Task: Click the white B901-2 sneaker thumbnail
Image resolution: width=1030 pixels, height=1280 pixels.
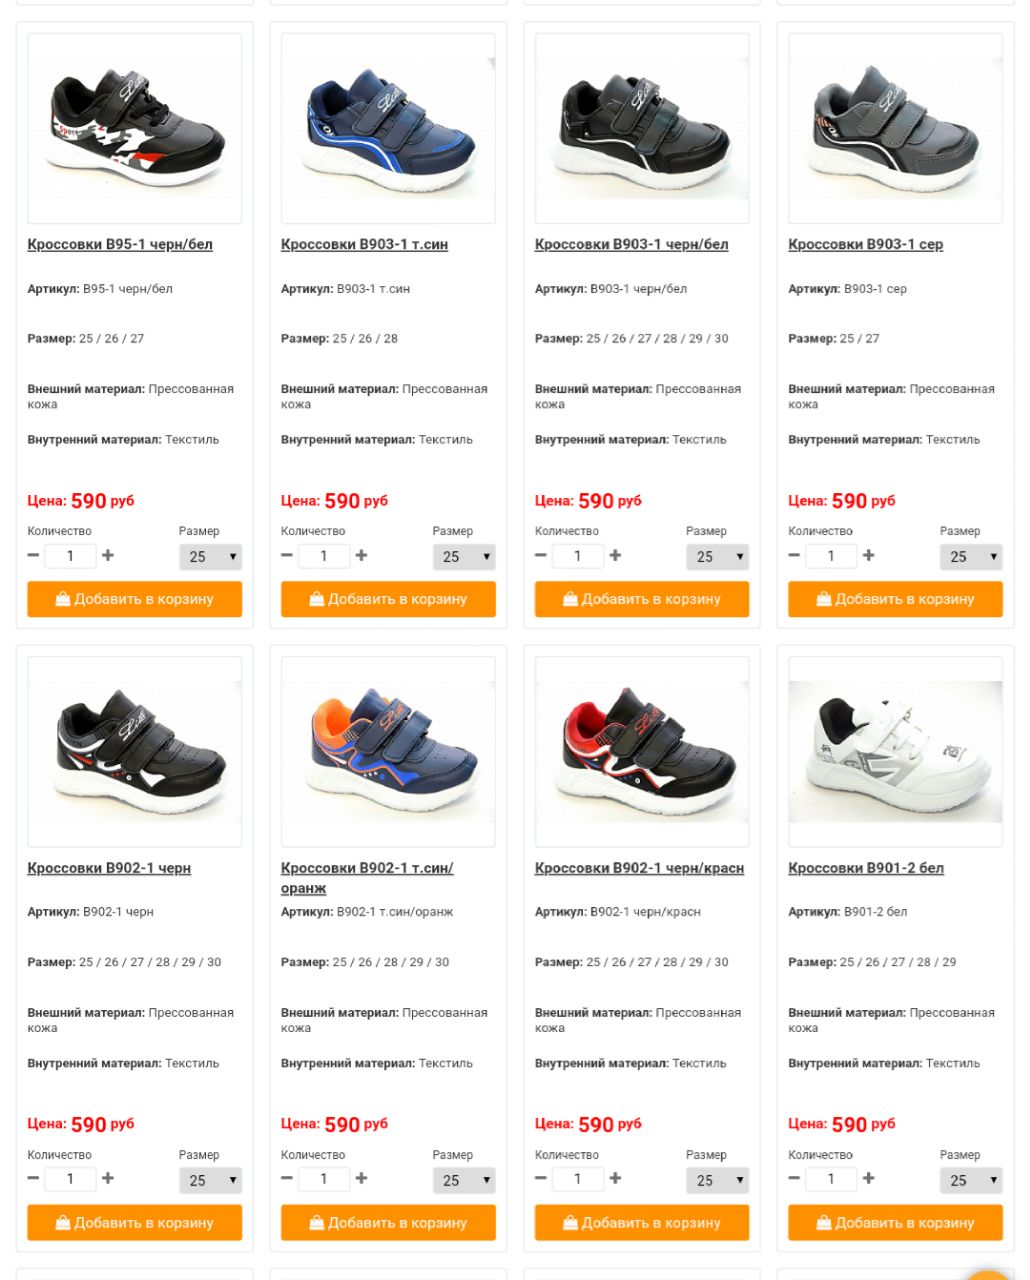Action: pyautogui.click(x=895, y=751)
